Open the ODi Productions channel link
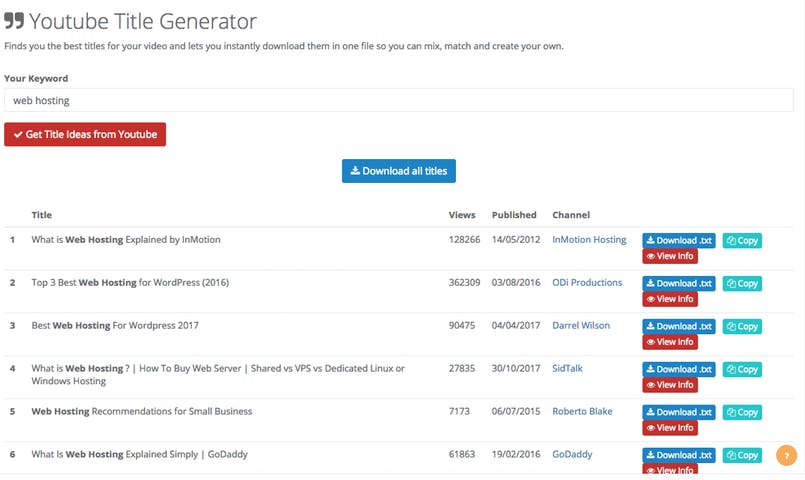 pos(587,283)
